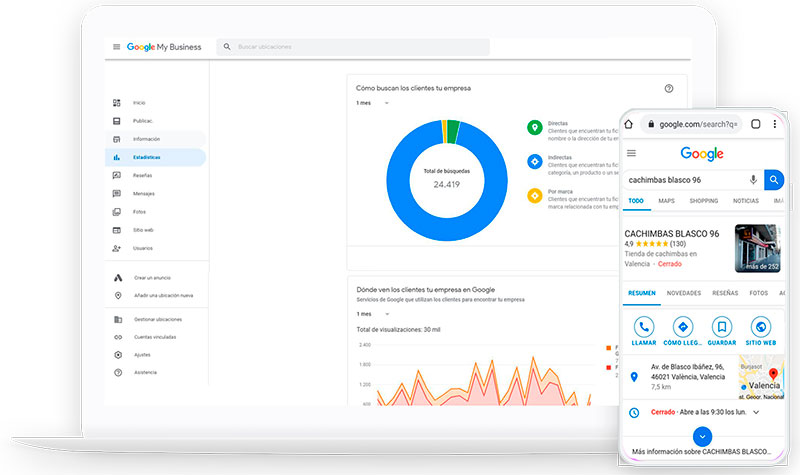
Task: Tap the Guardar bookmark icon
Action: 722,327
